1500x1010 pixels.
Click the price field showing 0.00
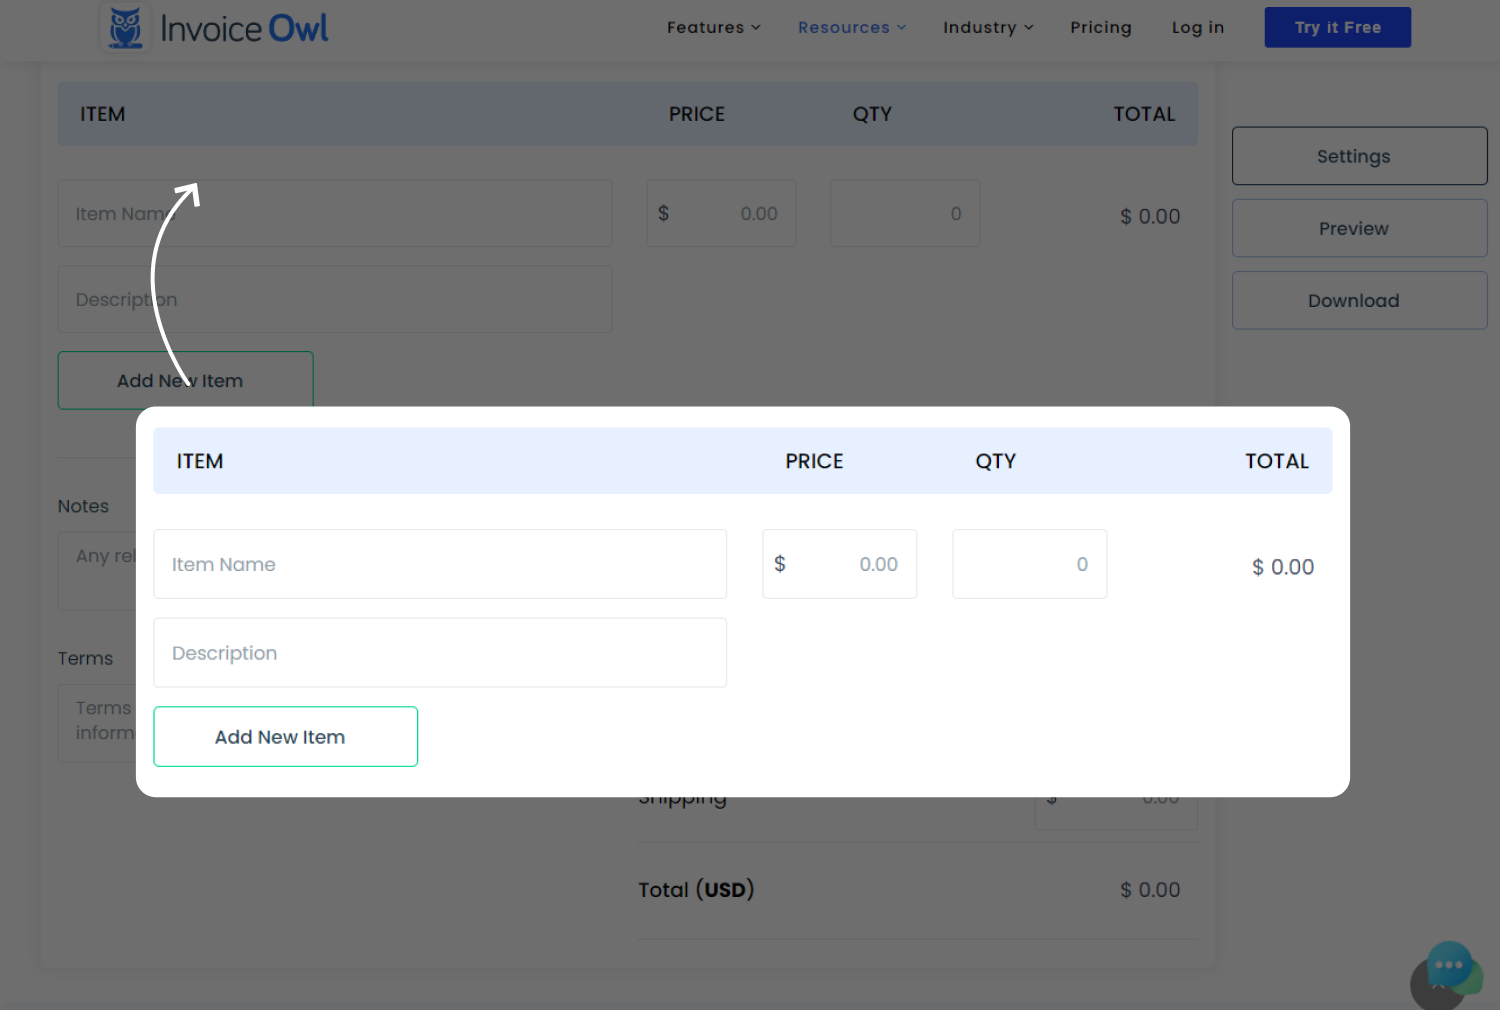[839, 564]
